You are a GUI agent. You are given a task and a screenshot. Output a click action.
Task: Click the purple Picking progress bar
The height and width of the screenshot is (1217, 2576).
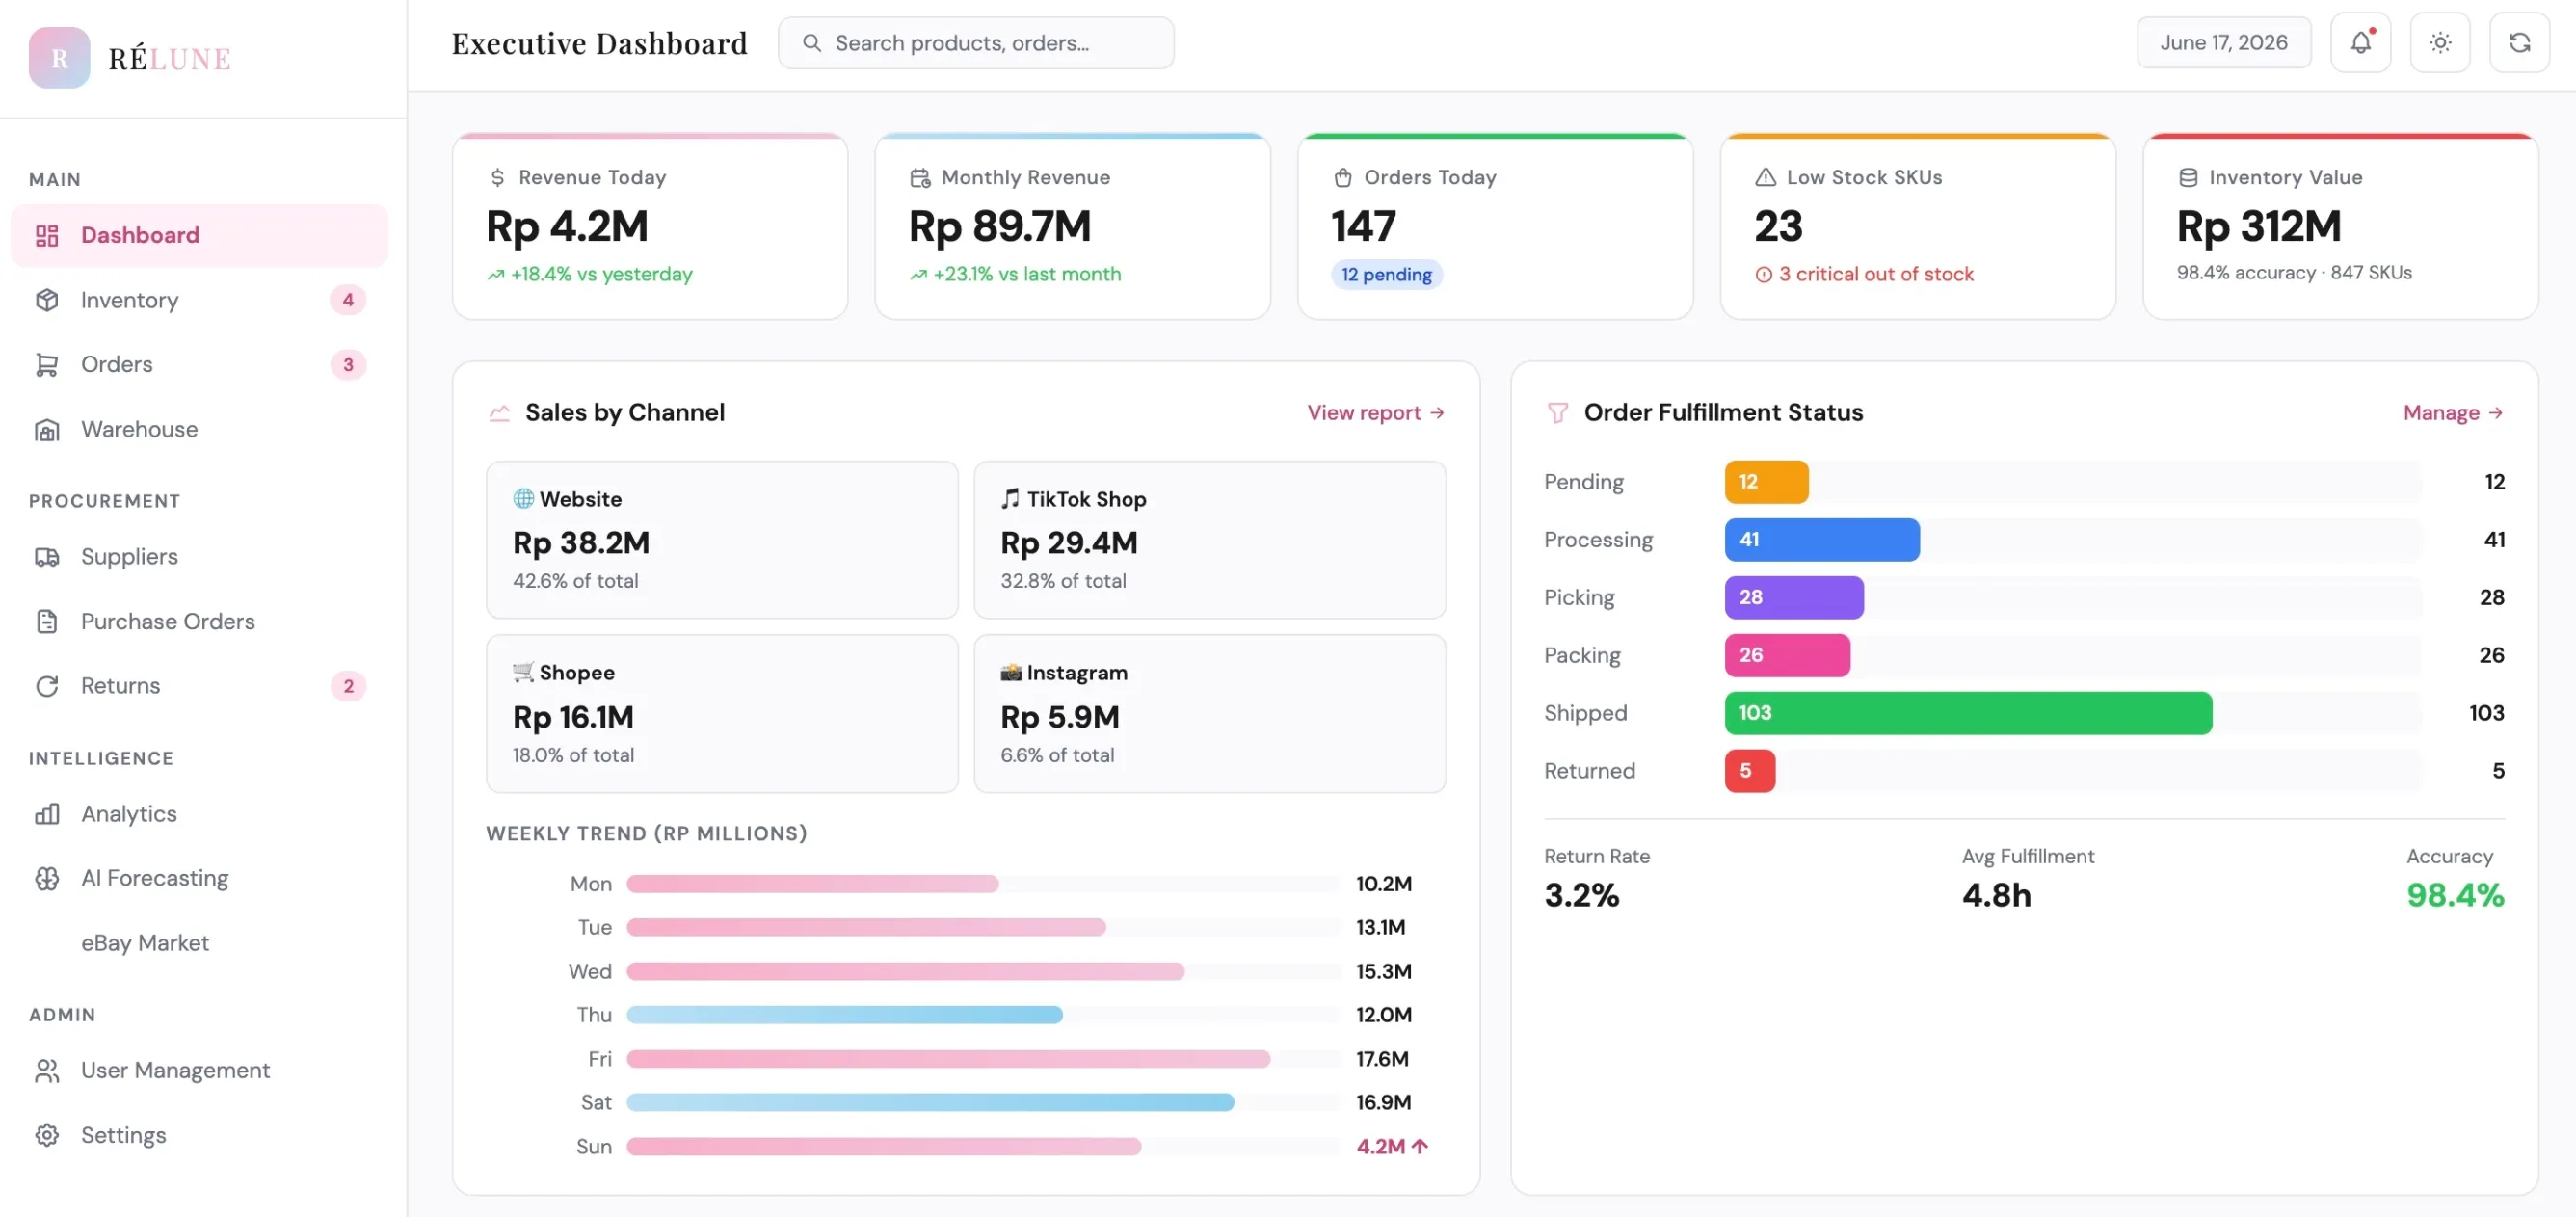coord(1794,598)
